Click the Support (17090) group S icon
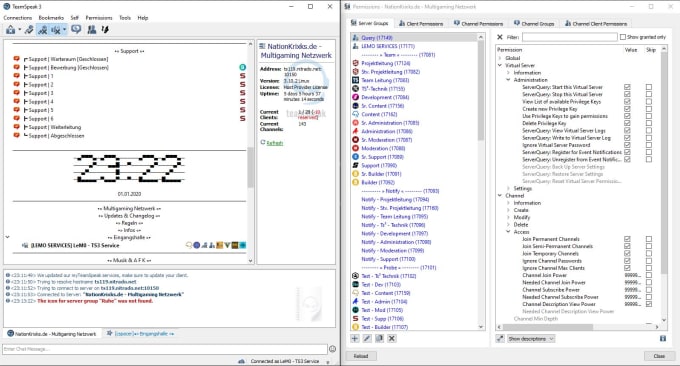 (356, 165)
